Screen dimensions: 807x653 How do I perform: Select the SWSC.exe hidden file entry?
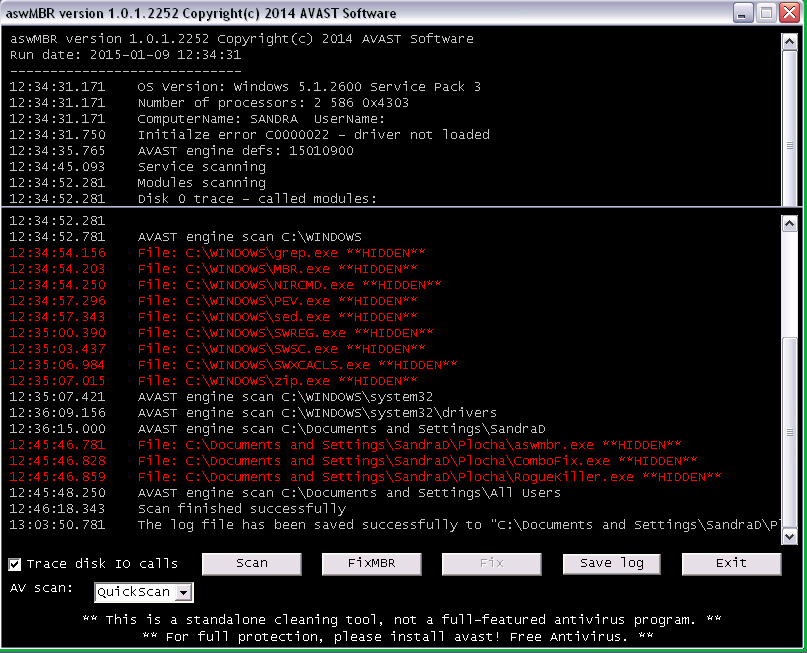217,349
